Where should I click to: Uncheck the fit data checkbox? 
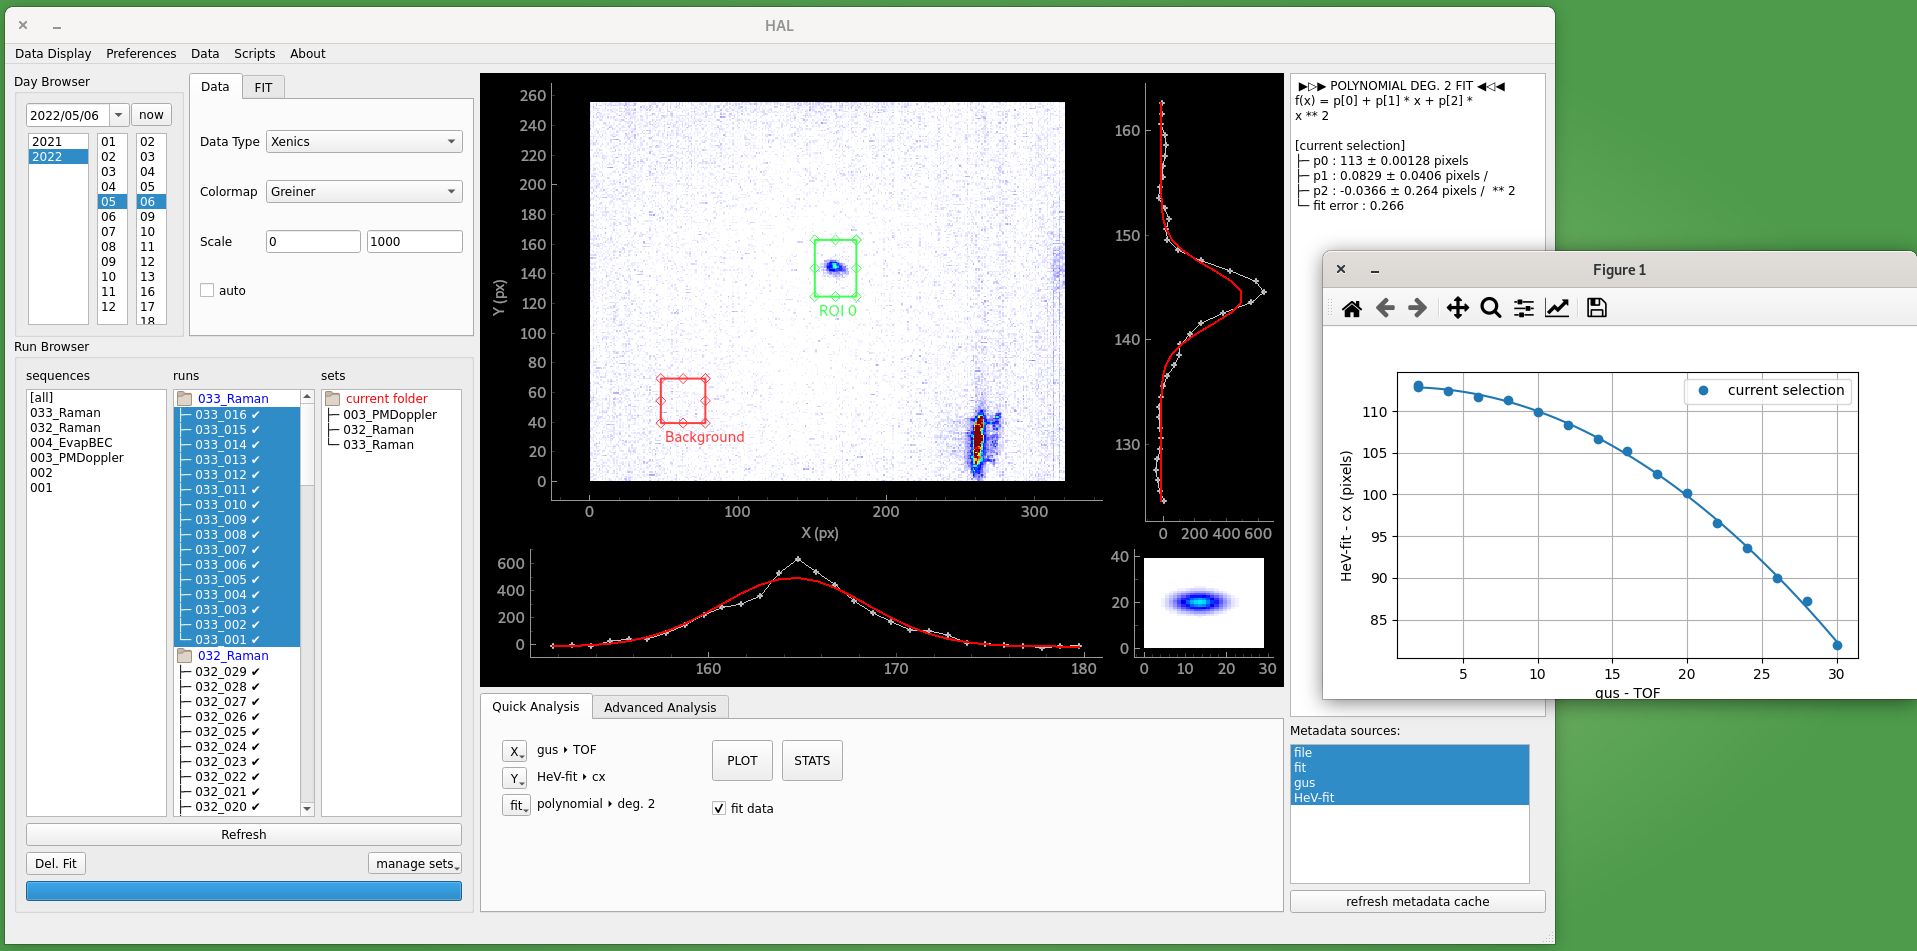[x=718, y=809]
